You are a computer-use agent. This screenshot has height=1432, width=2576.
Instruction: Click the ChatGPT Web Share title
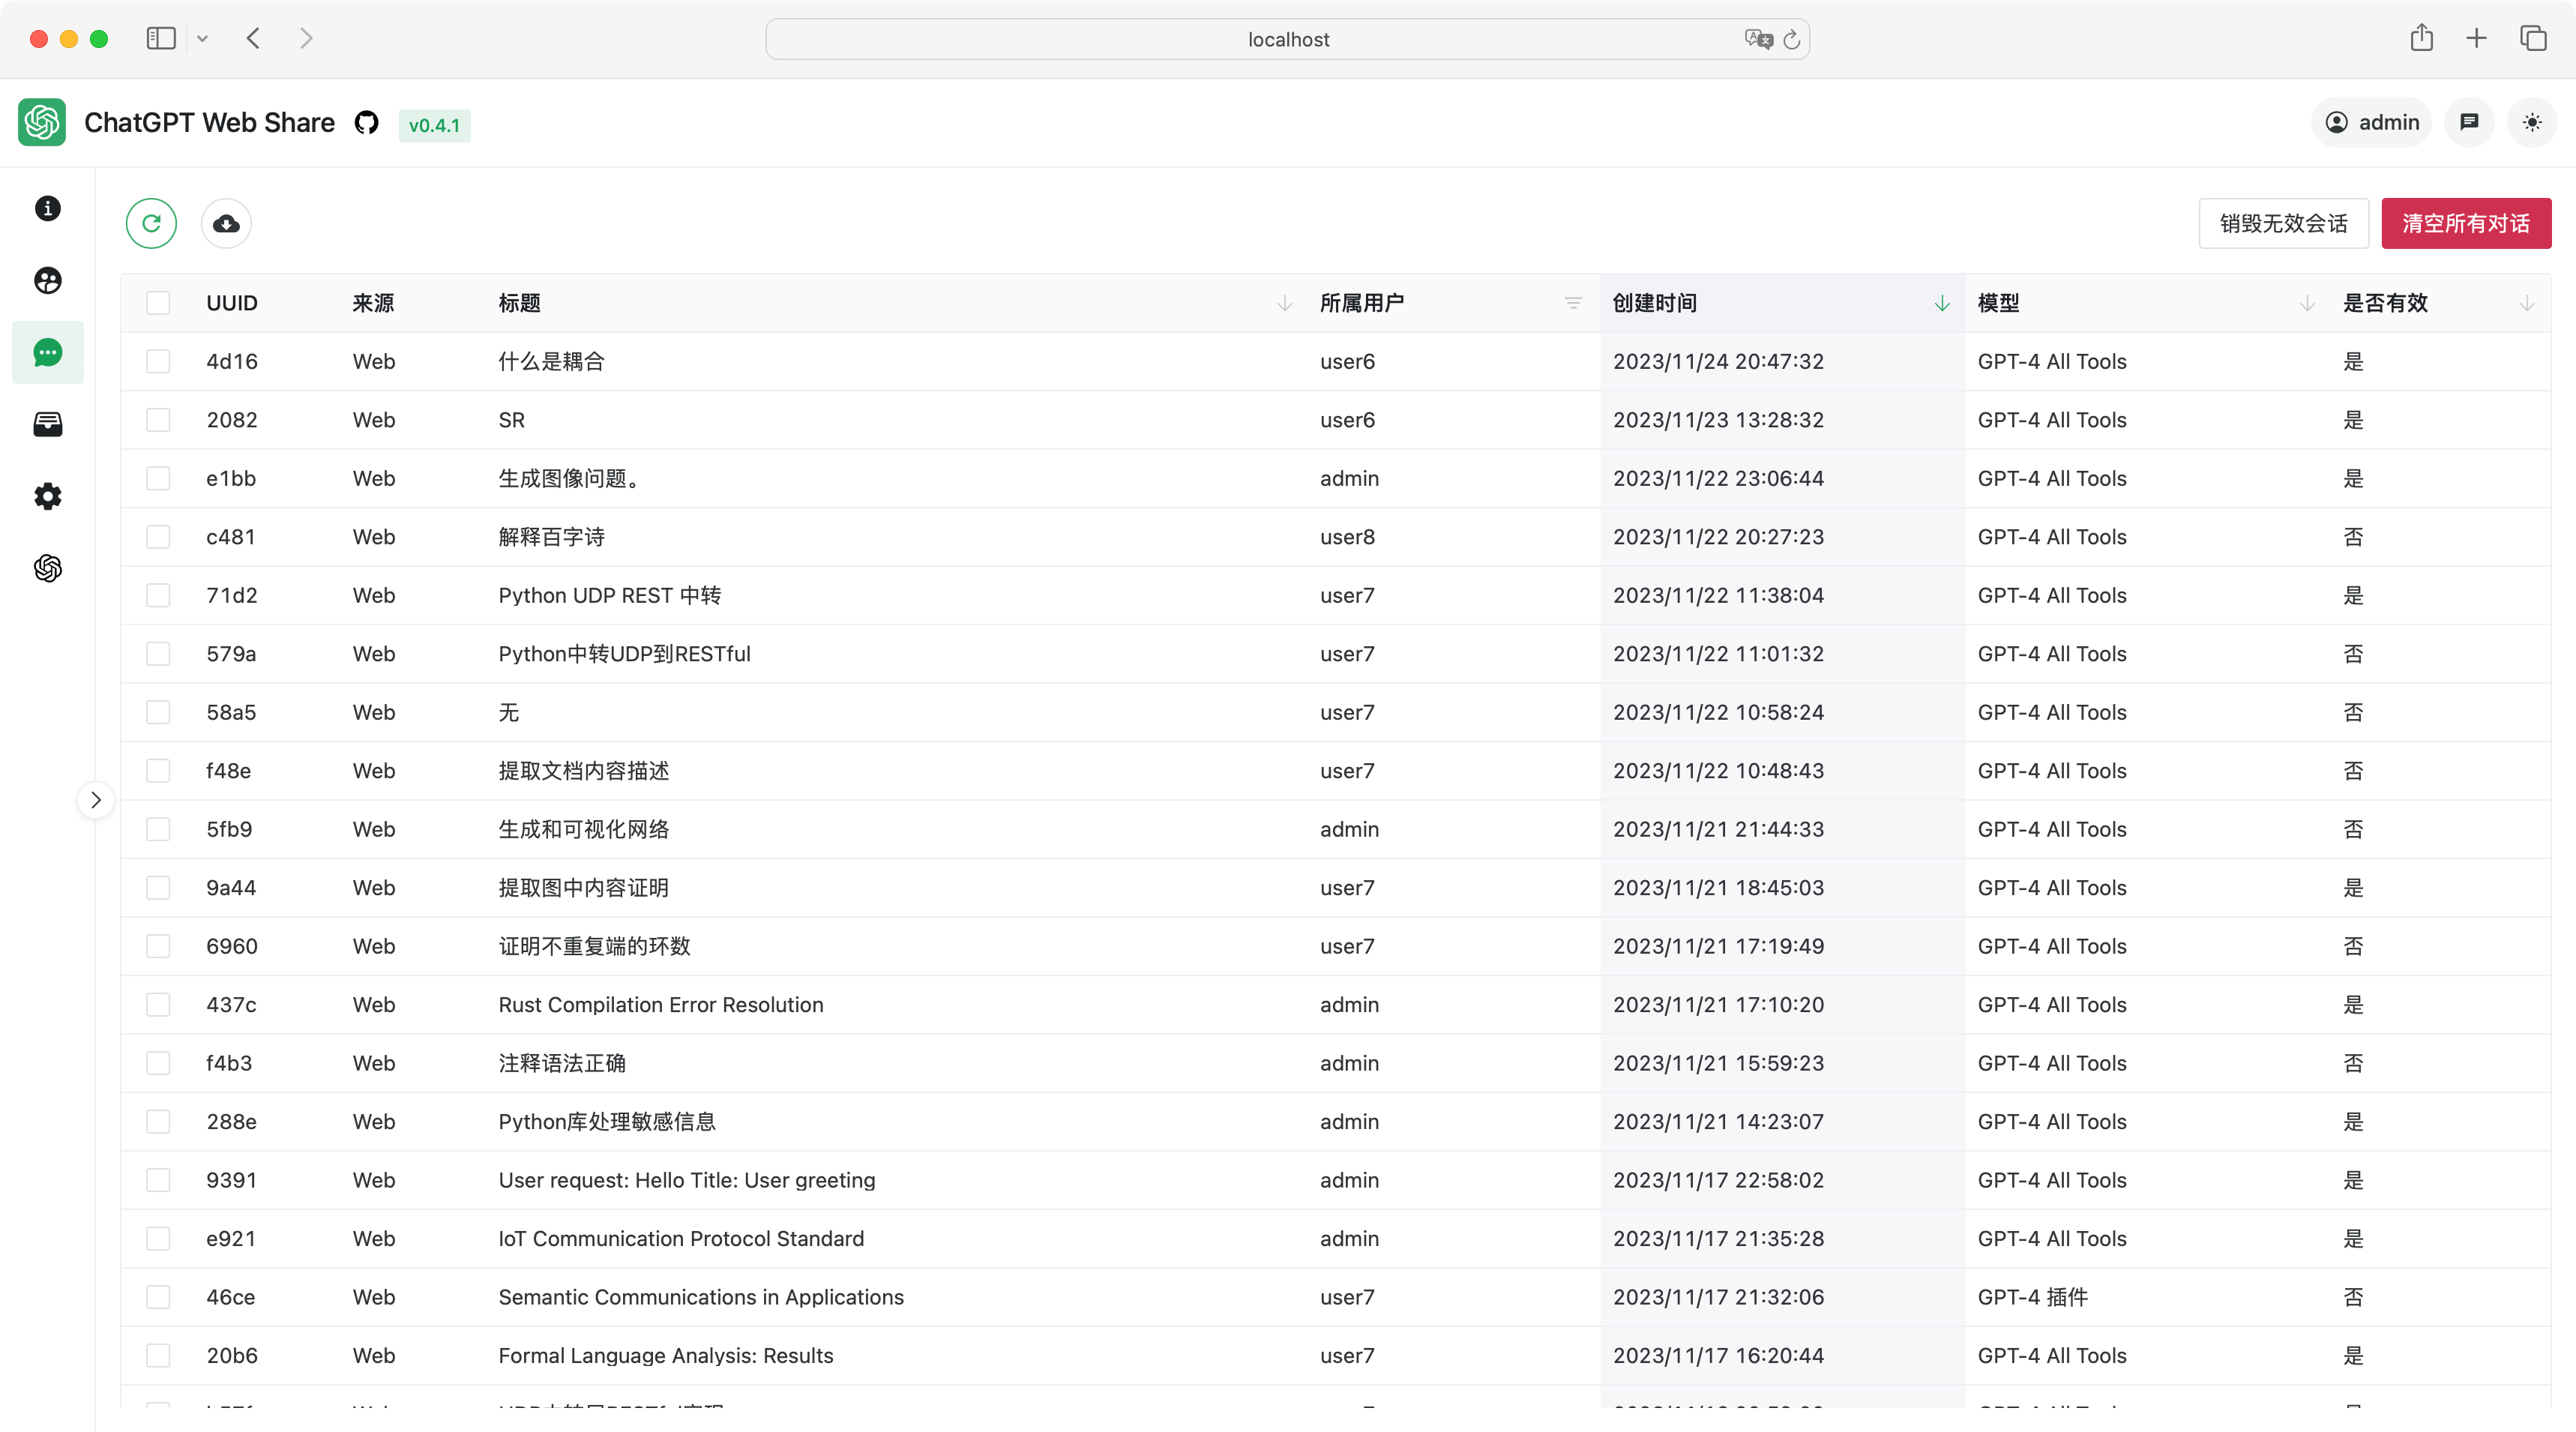tap(209, 122)
